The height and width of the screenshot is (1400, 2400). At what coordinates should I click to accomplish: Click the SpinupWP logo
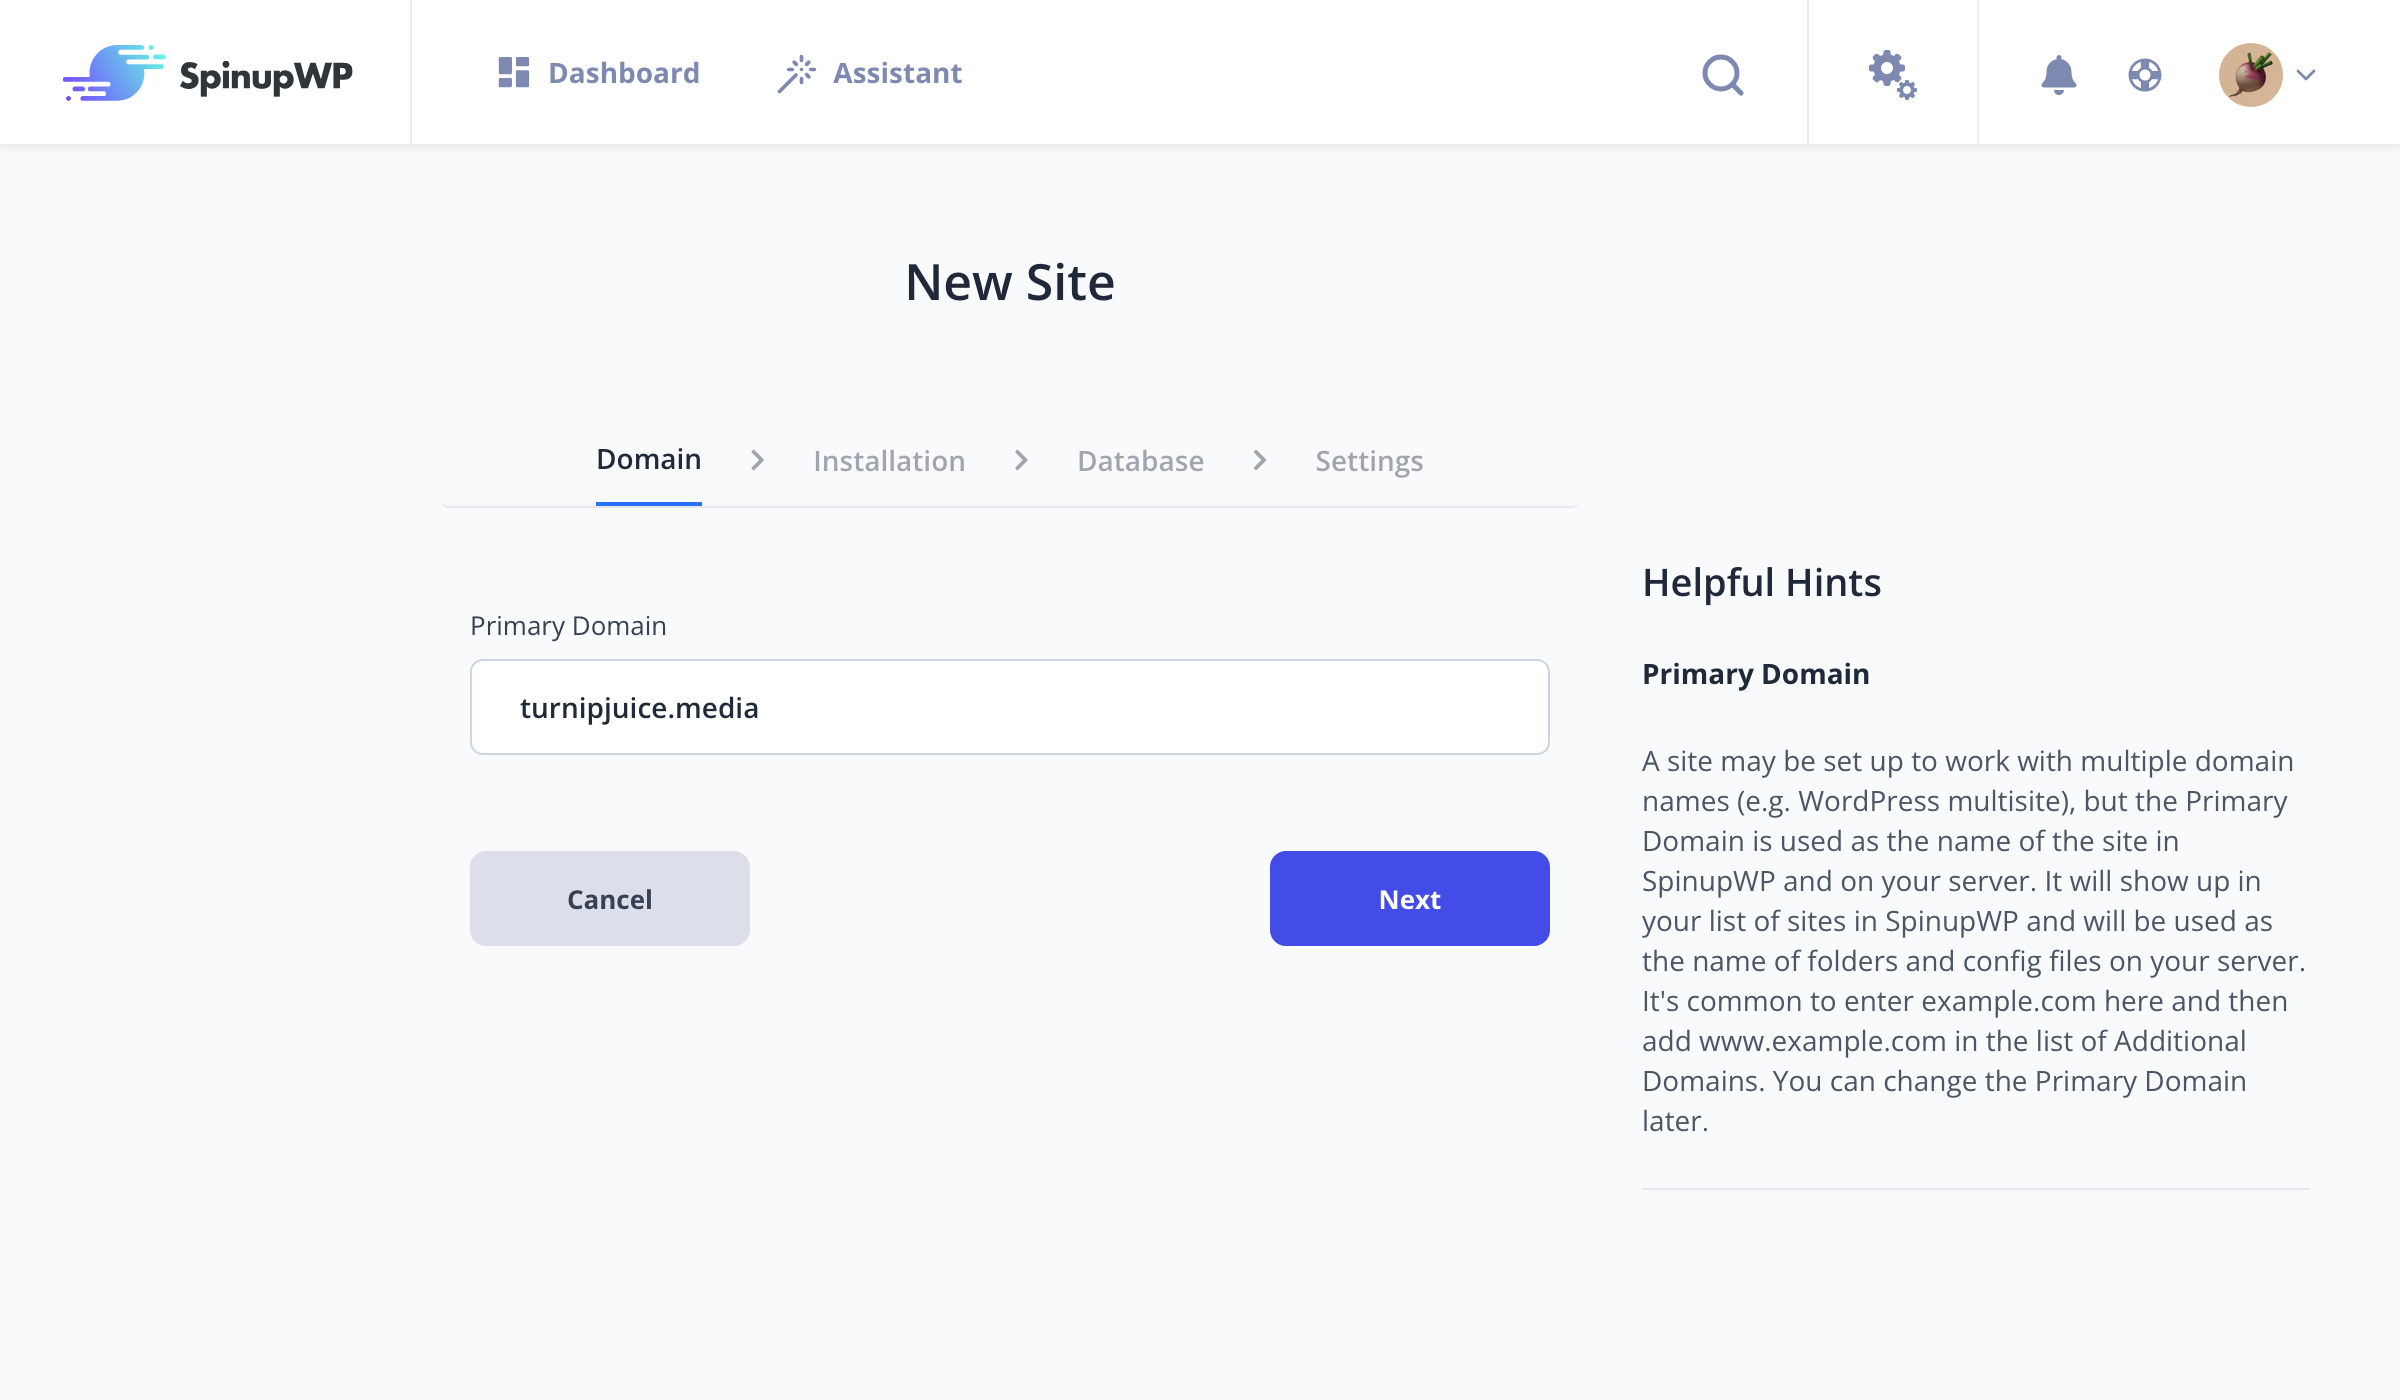click(208, 72)
